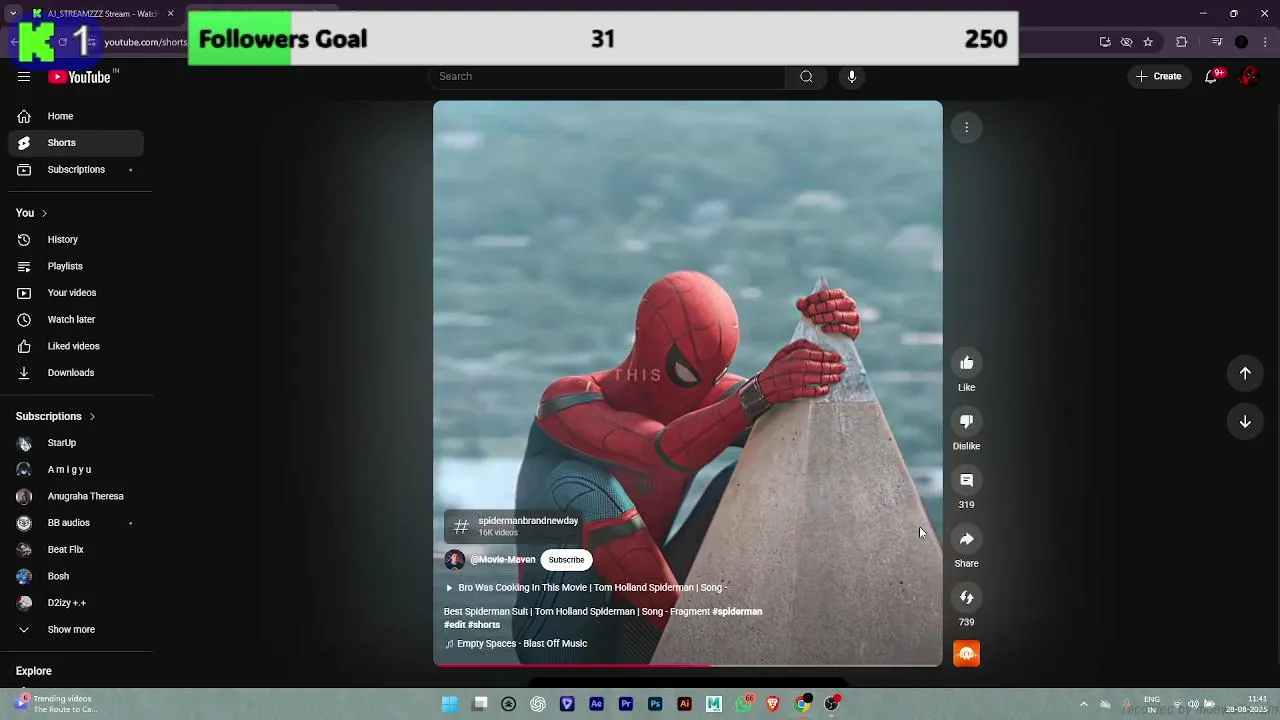This screenshot has height=720, width=1280.
Task: Expand the Subscriptions section heading chevron
Action: (92, 417)
